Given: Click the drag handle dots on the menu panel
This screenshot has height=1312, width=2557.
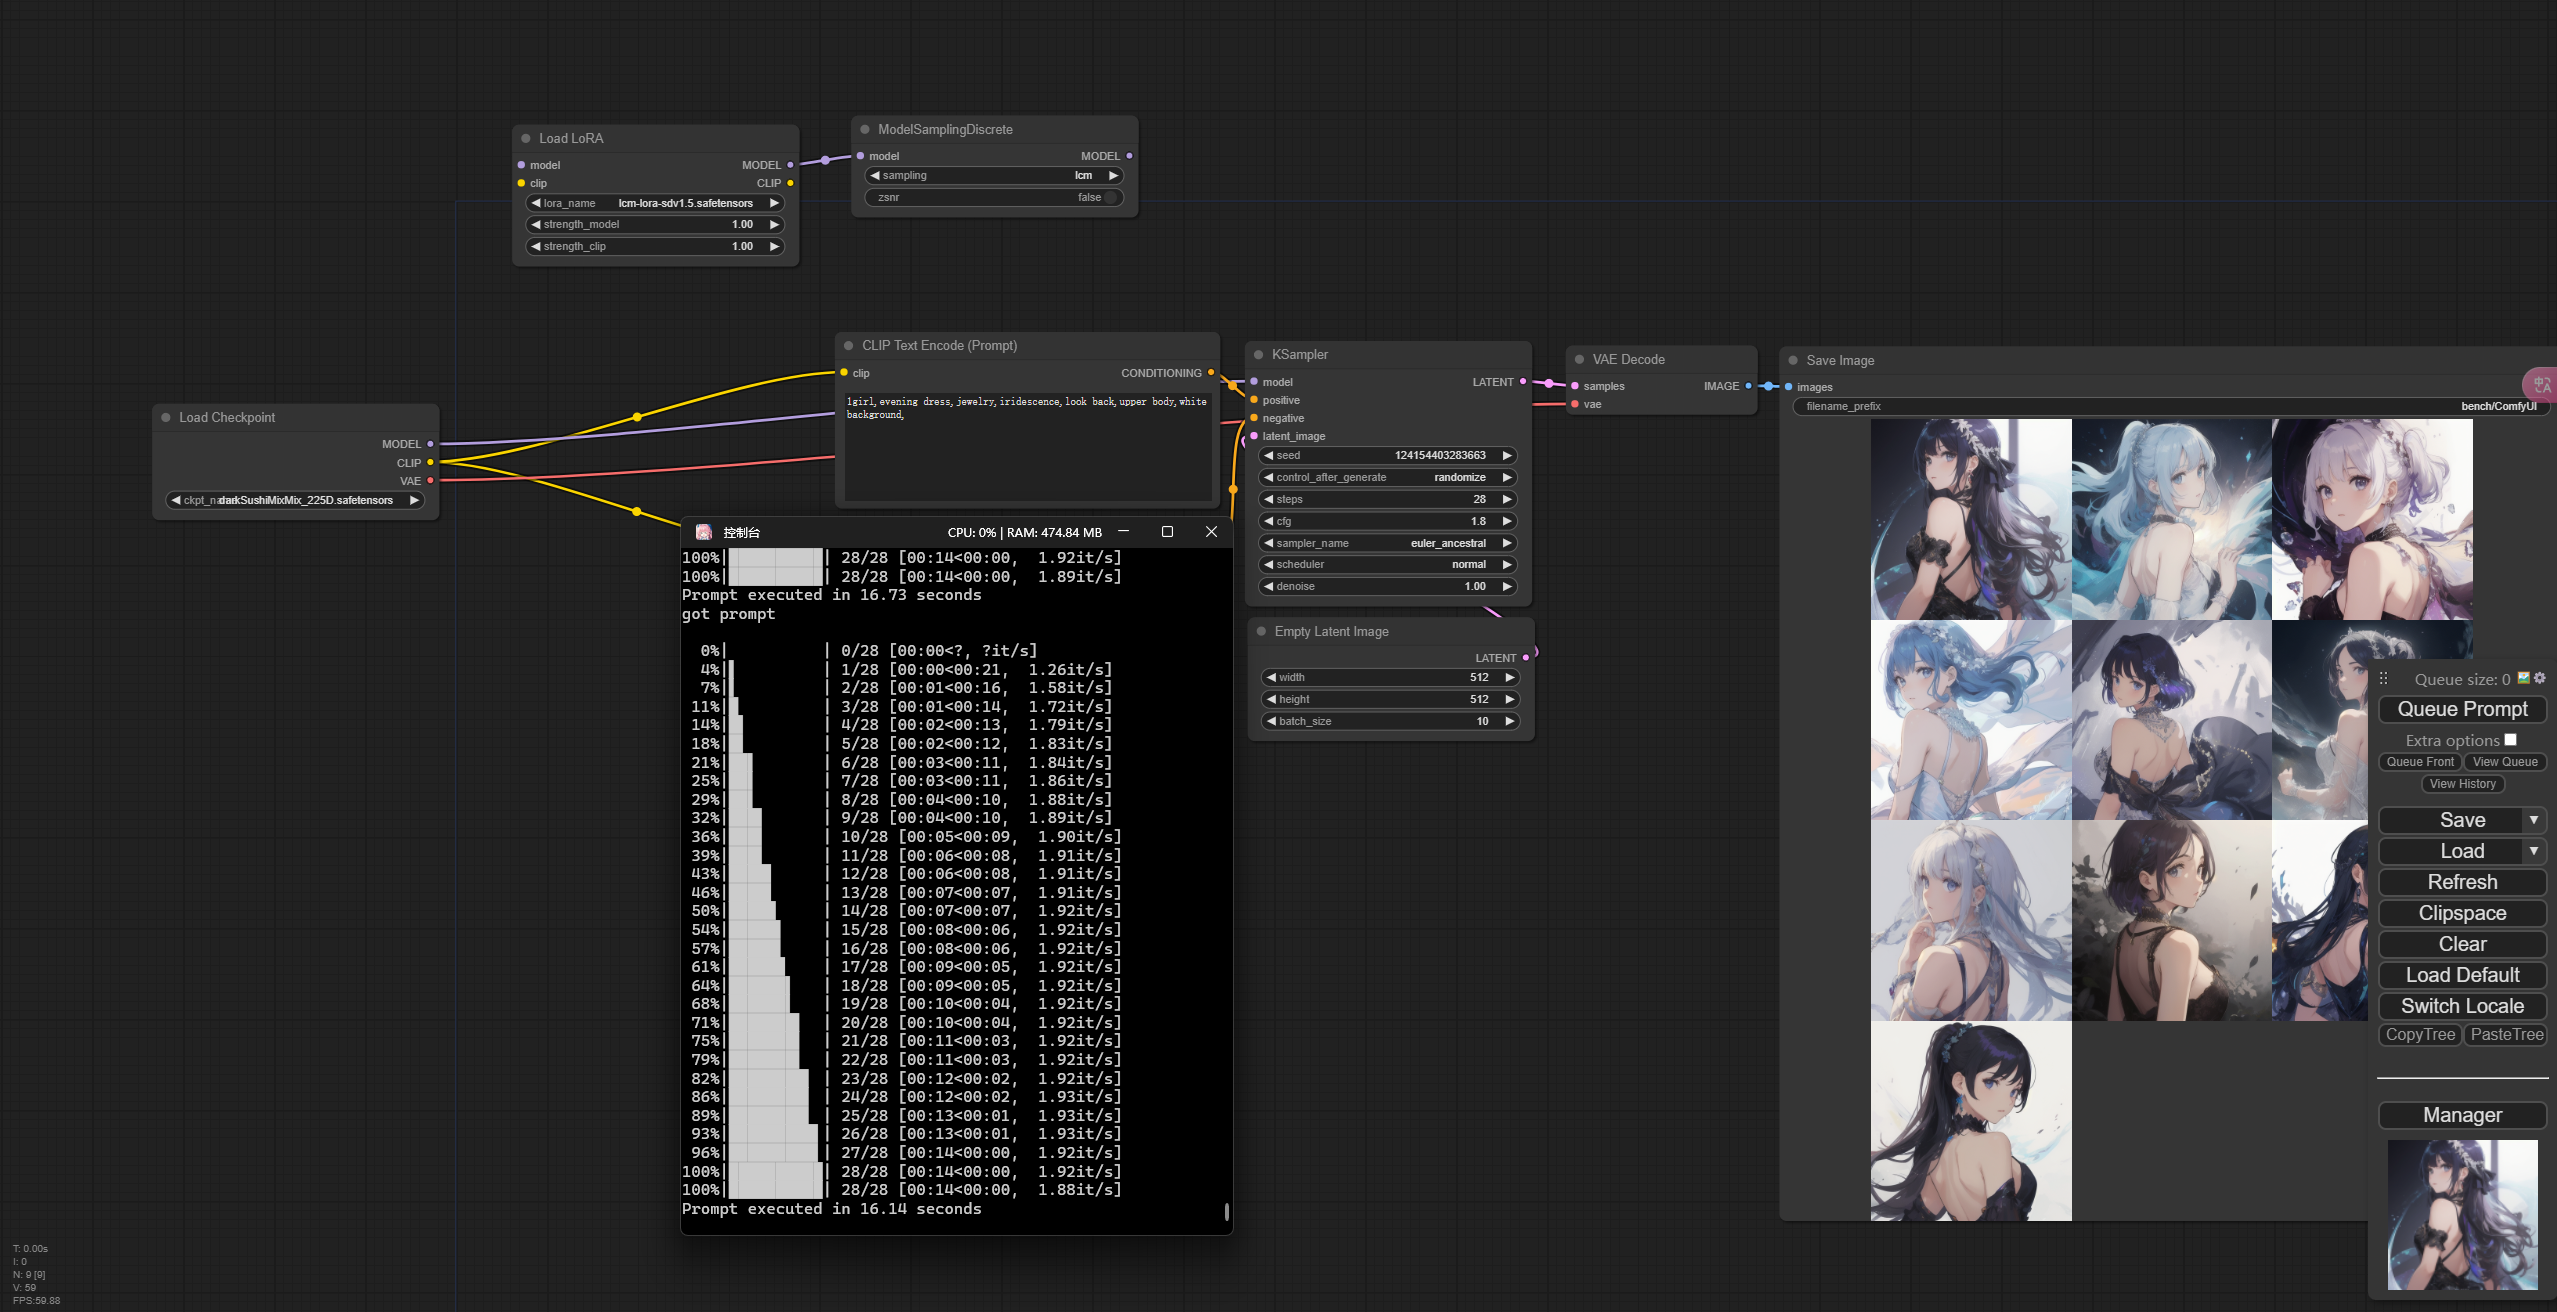Looking at the screenshot, I should [2384, 679].
